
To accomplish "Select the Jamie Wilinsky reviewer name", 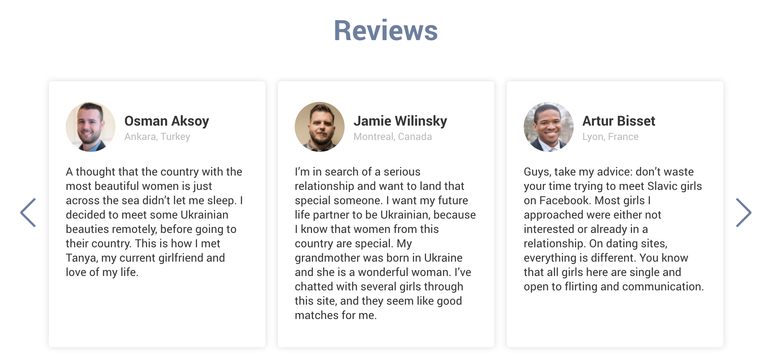I will (x=400, y=121).
